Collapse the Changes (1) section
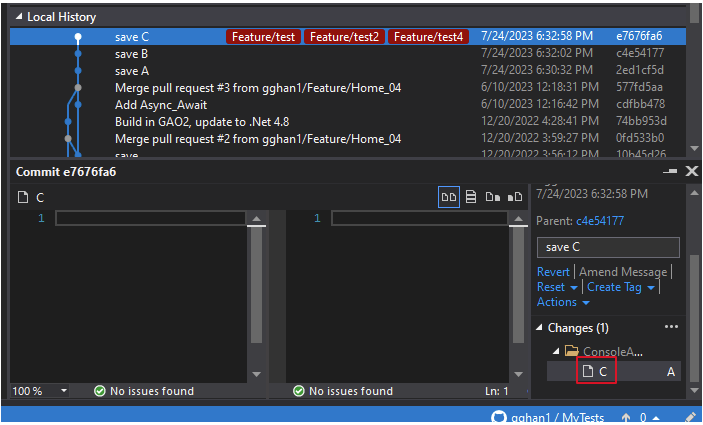Image resolution: width=703 pixels, height=425 pixels. (x=539, y=328)
